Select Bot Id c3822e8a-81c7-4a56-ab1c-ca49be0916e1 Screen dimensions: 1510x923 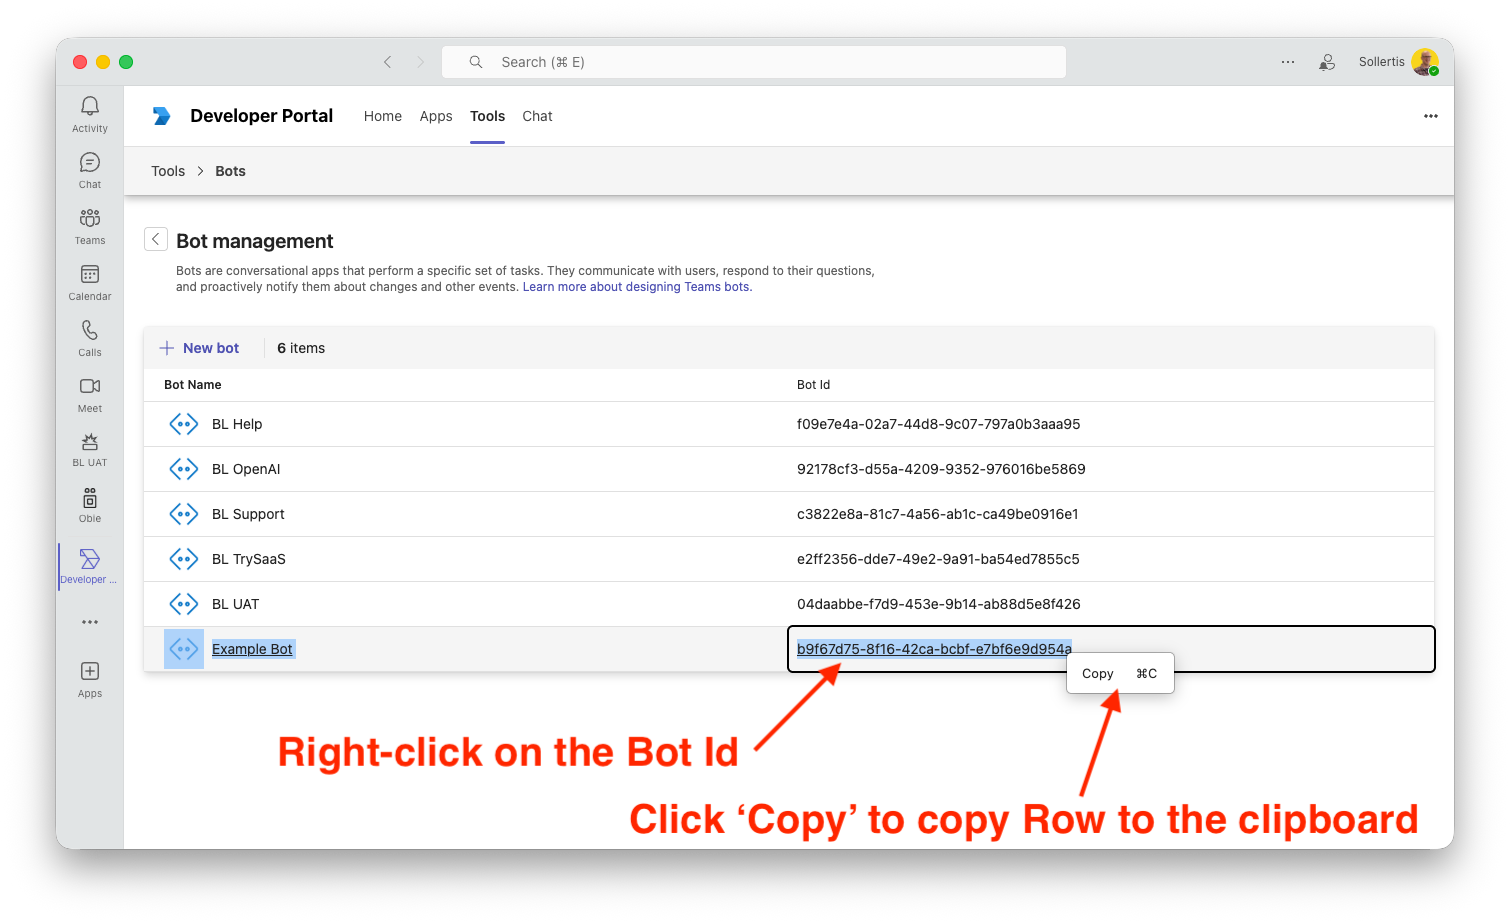click(937, 514)
